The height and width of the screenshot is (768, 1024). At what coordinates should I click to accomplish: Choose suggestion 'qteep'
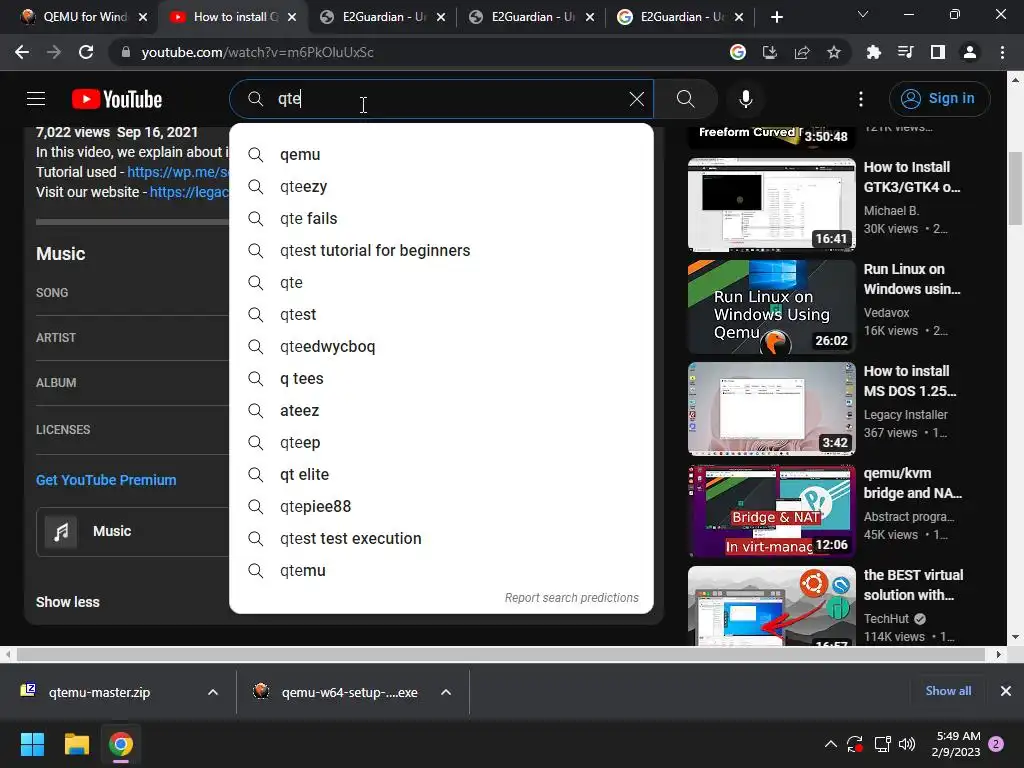[441, 442]
